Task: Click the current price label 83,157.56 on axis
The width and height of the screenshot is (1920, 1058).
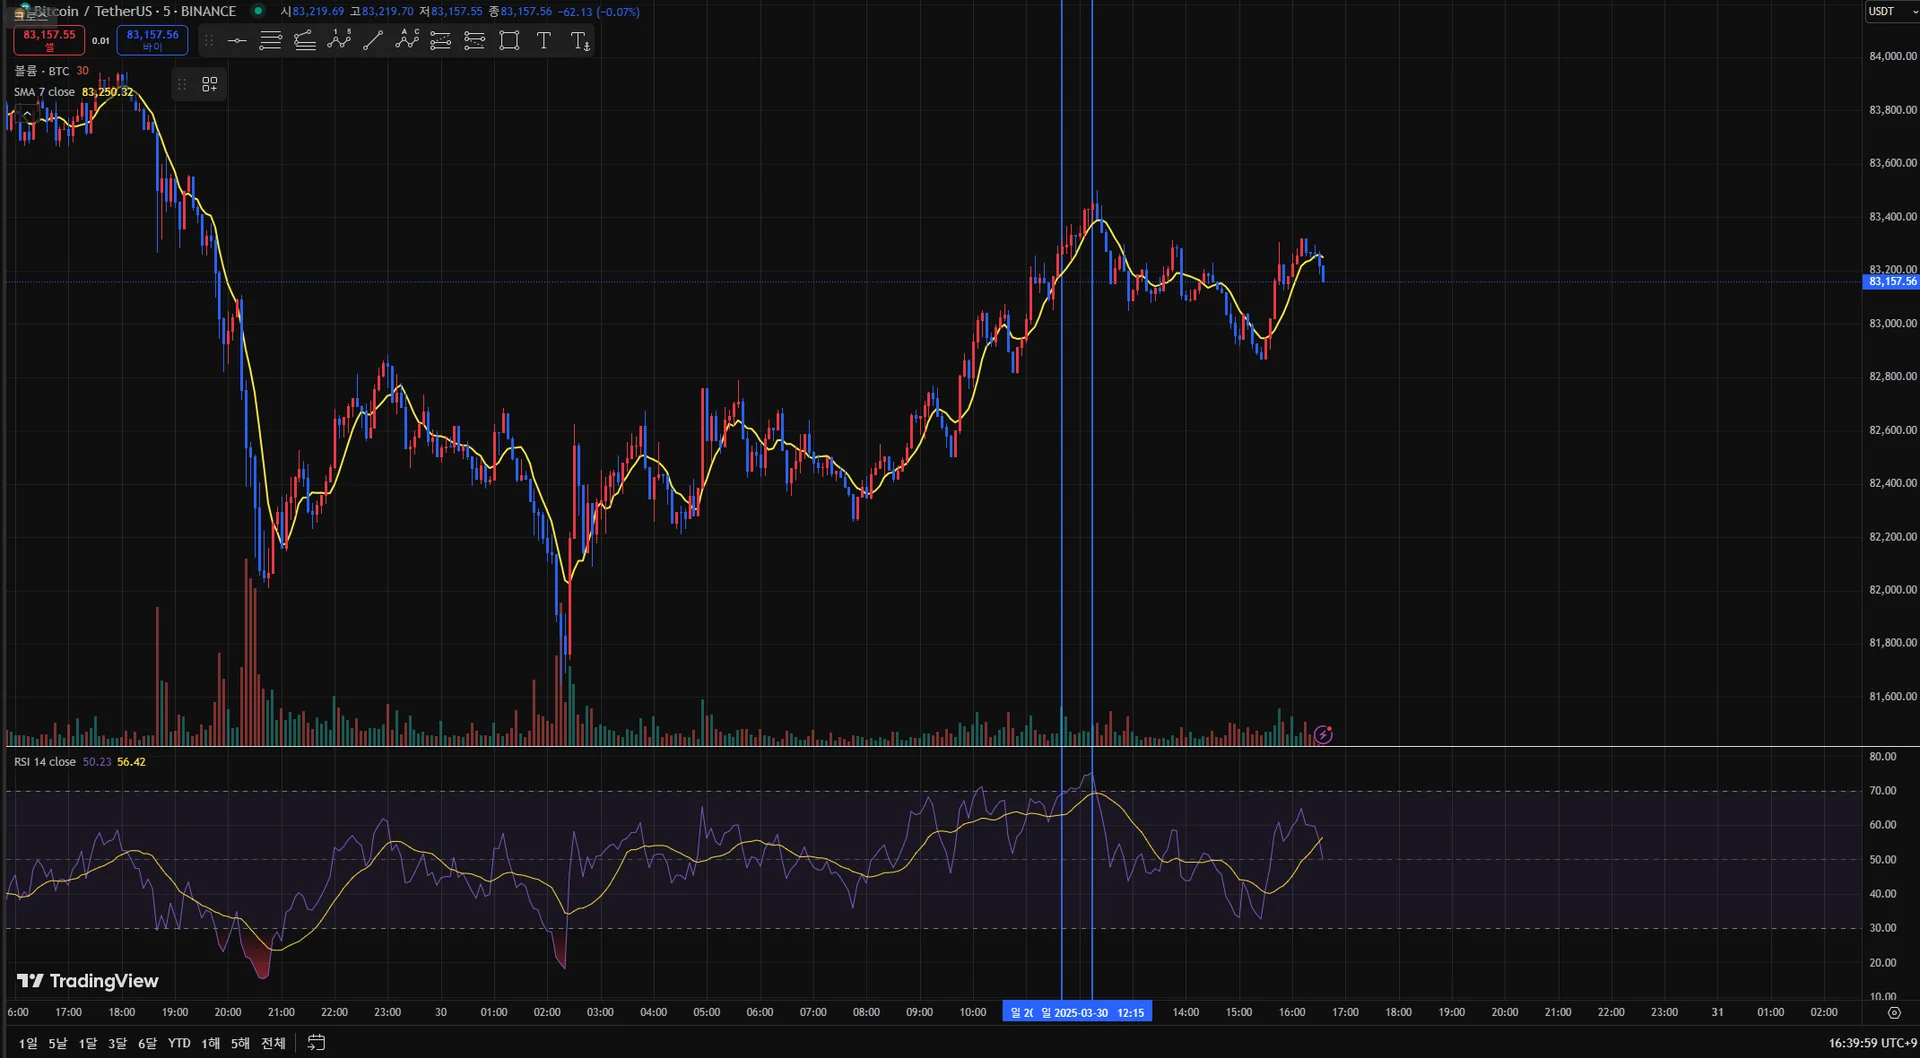Action: tap(1892, 282)
